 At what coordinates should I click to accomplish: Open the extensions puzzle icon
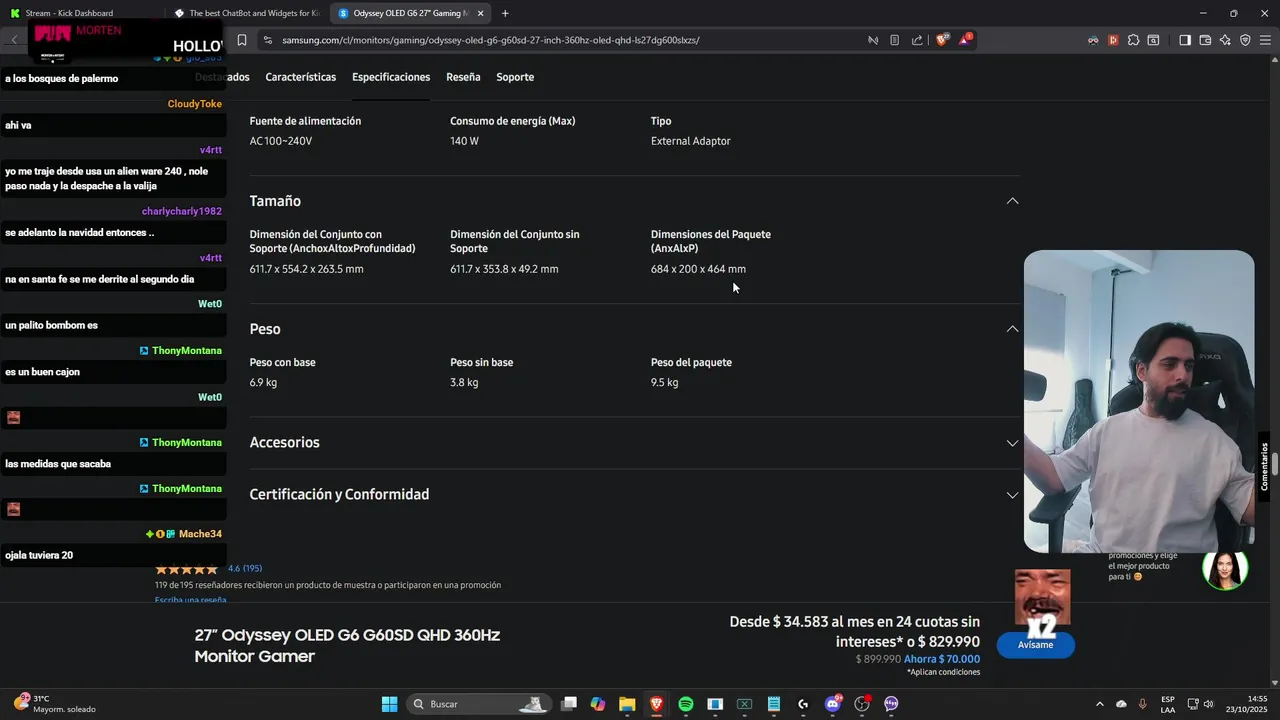pyautogui.click(x=1133, y=40)
